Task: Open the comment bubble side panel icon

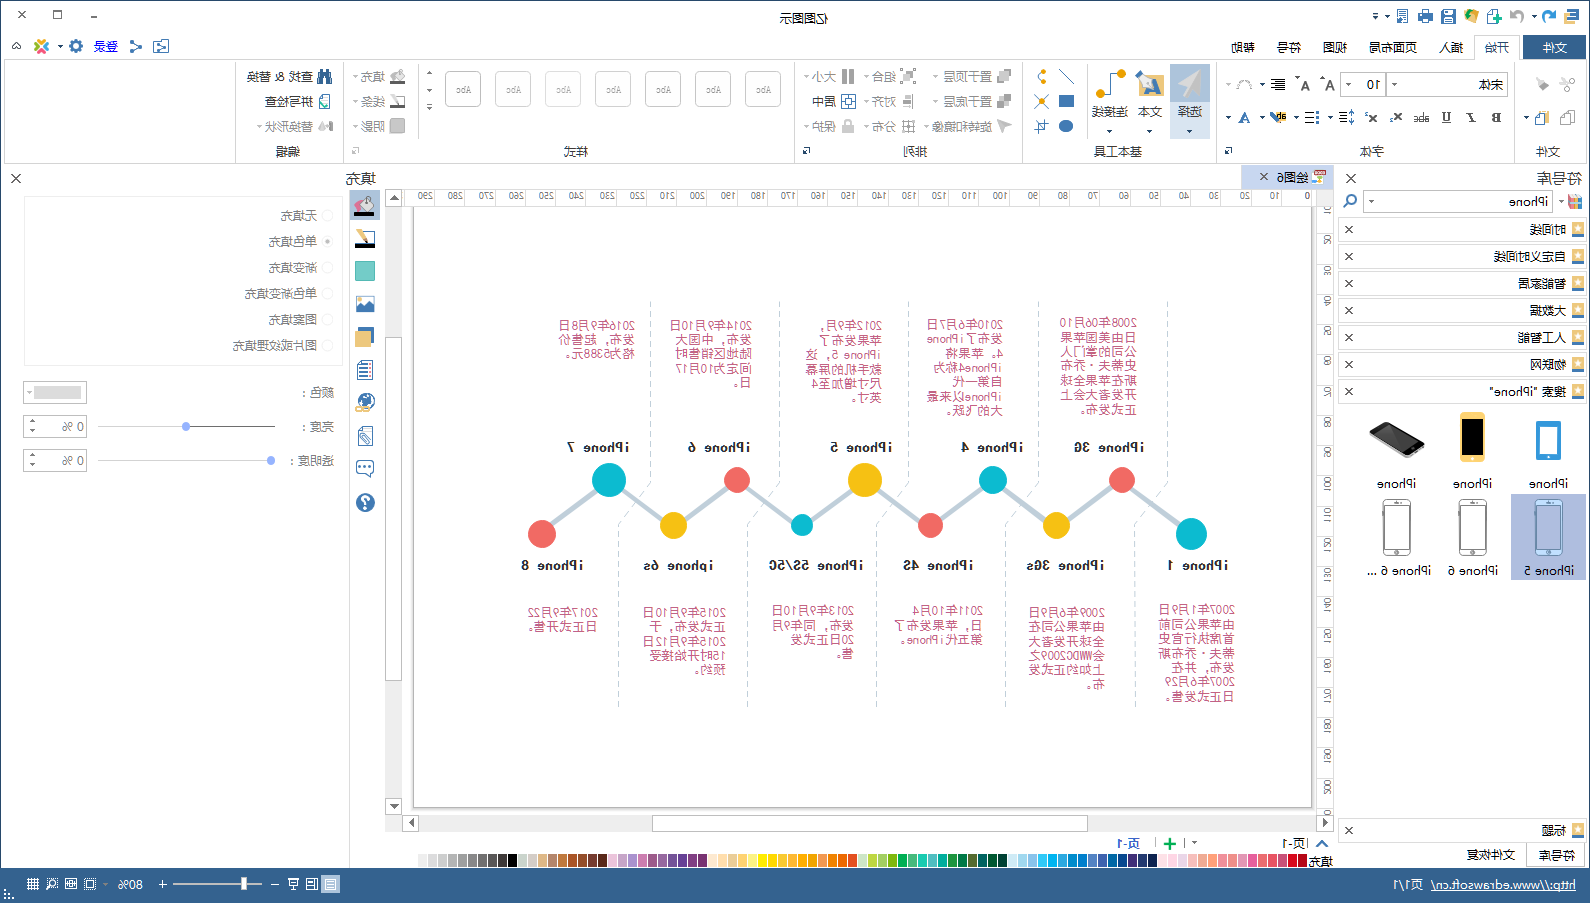Action: (x=365, y=468)
